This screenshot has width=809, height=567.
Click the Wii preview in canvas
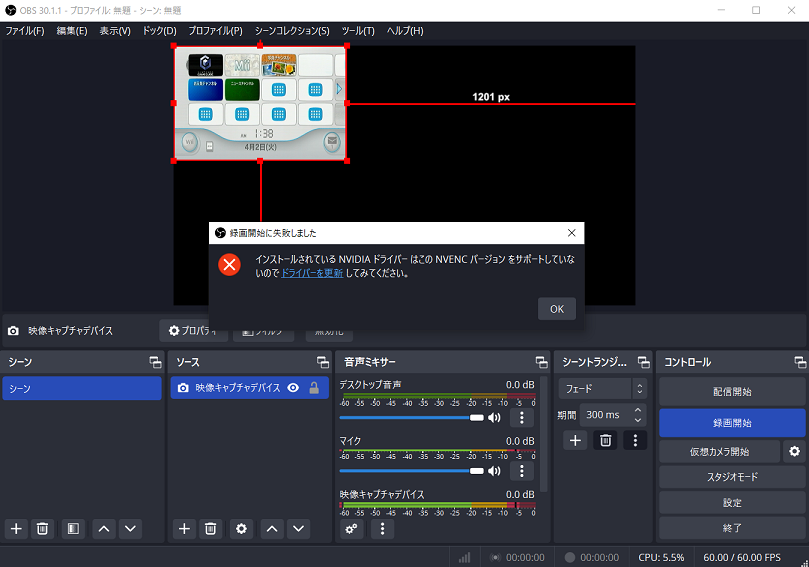click(260, 103)
